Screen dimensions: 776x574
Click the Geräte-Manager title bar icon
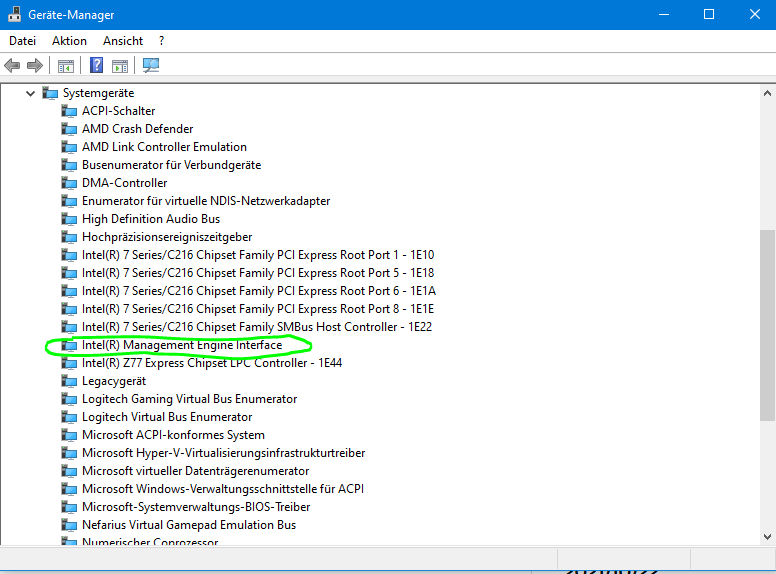tap(14, 14)
